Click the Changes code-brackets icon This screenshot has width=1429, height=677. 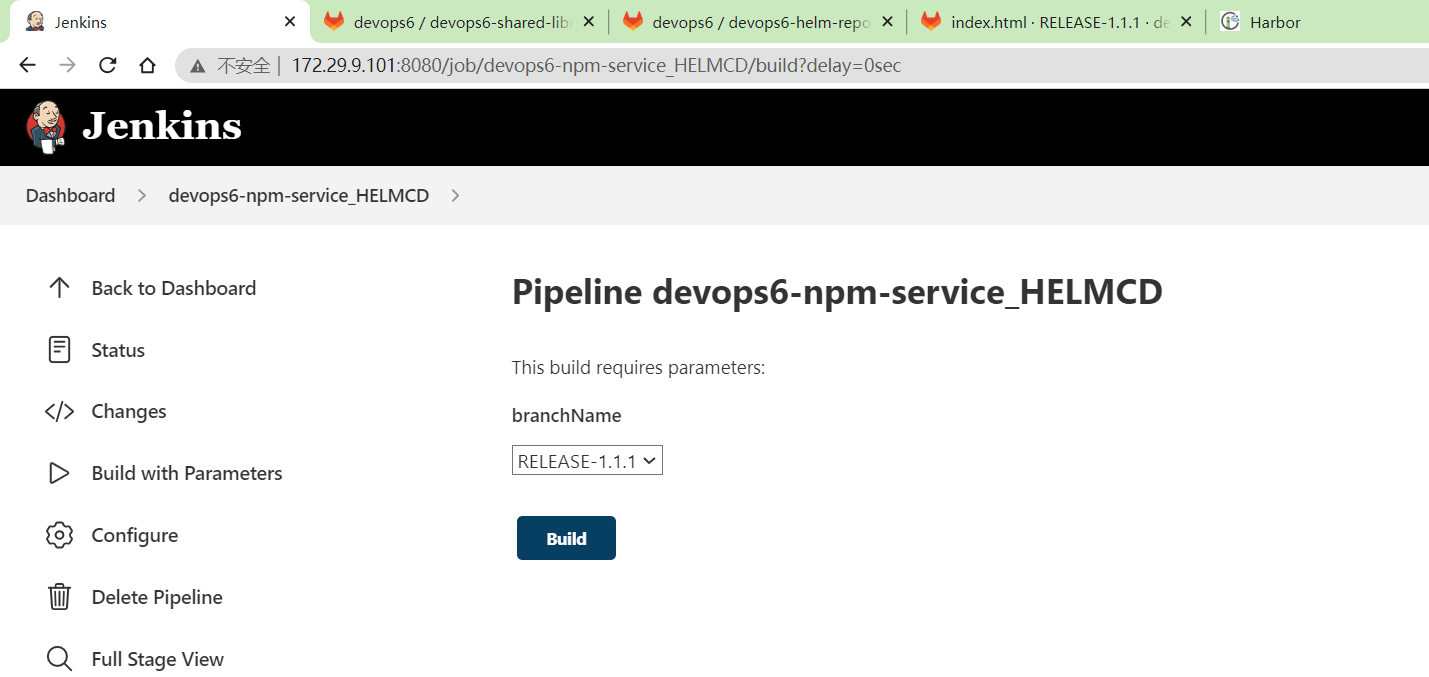(x=59, y=412)
